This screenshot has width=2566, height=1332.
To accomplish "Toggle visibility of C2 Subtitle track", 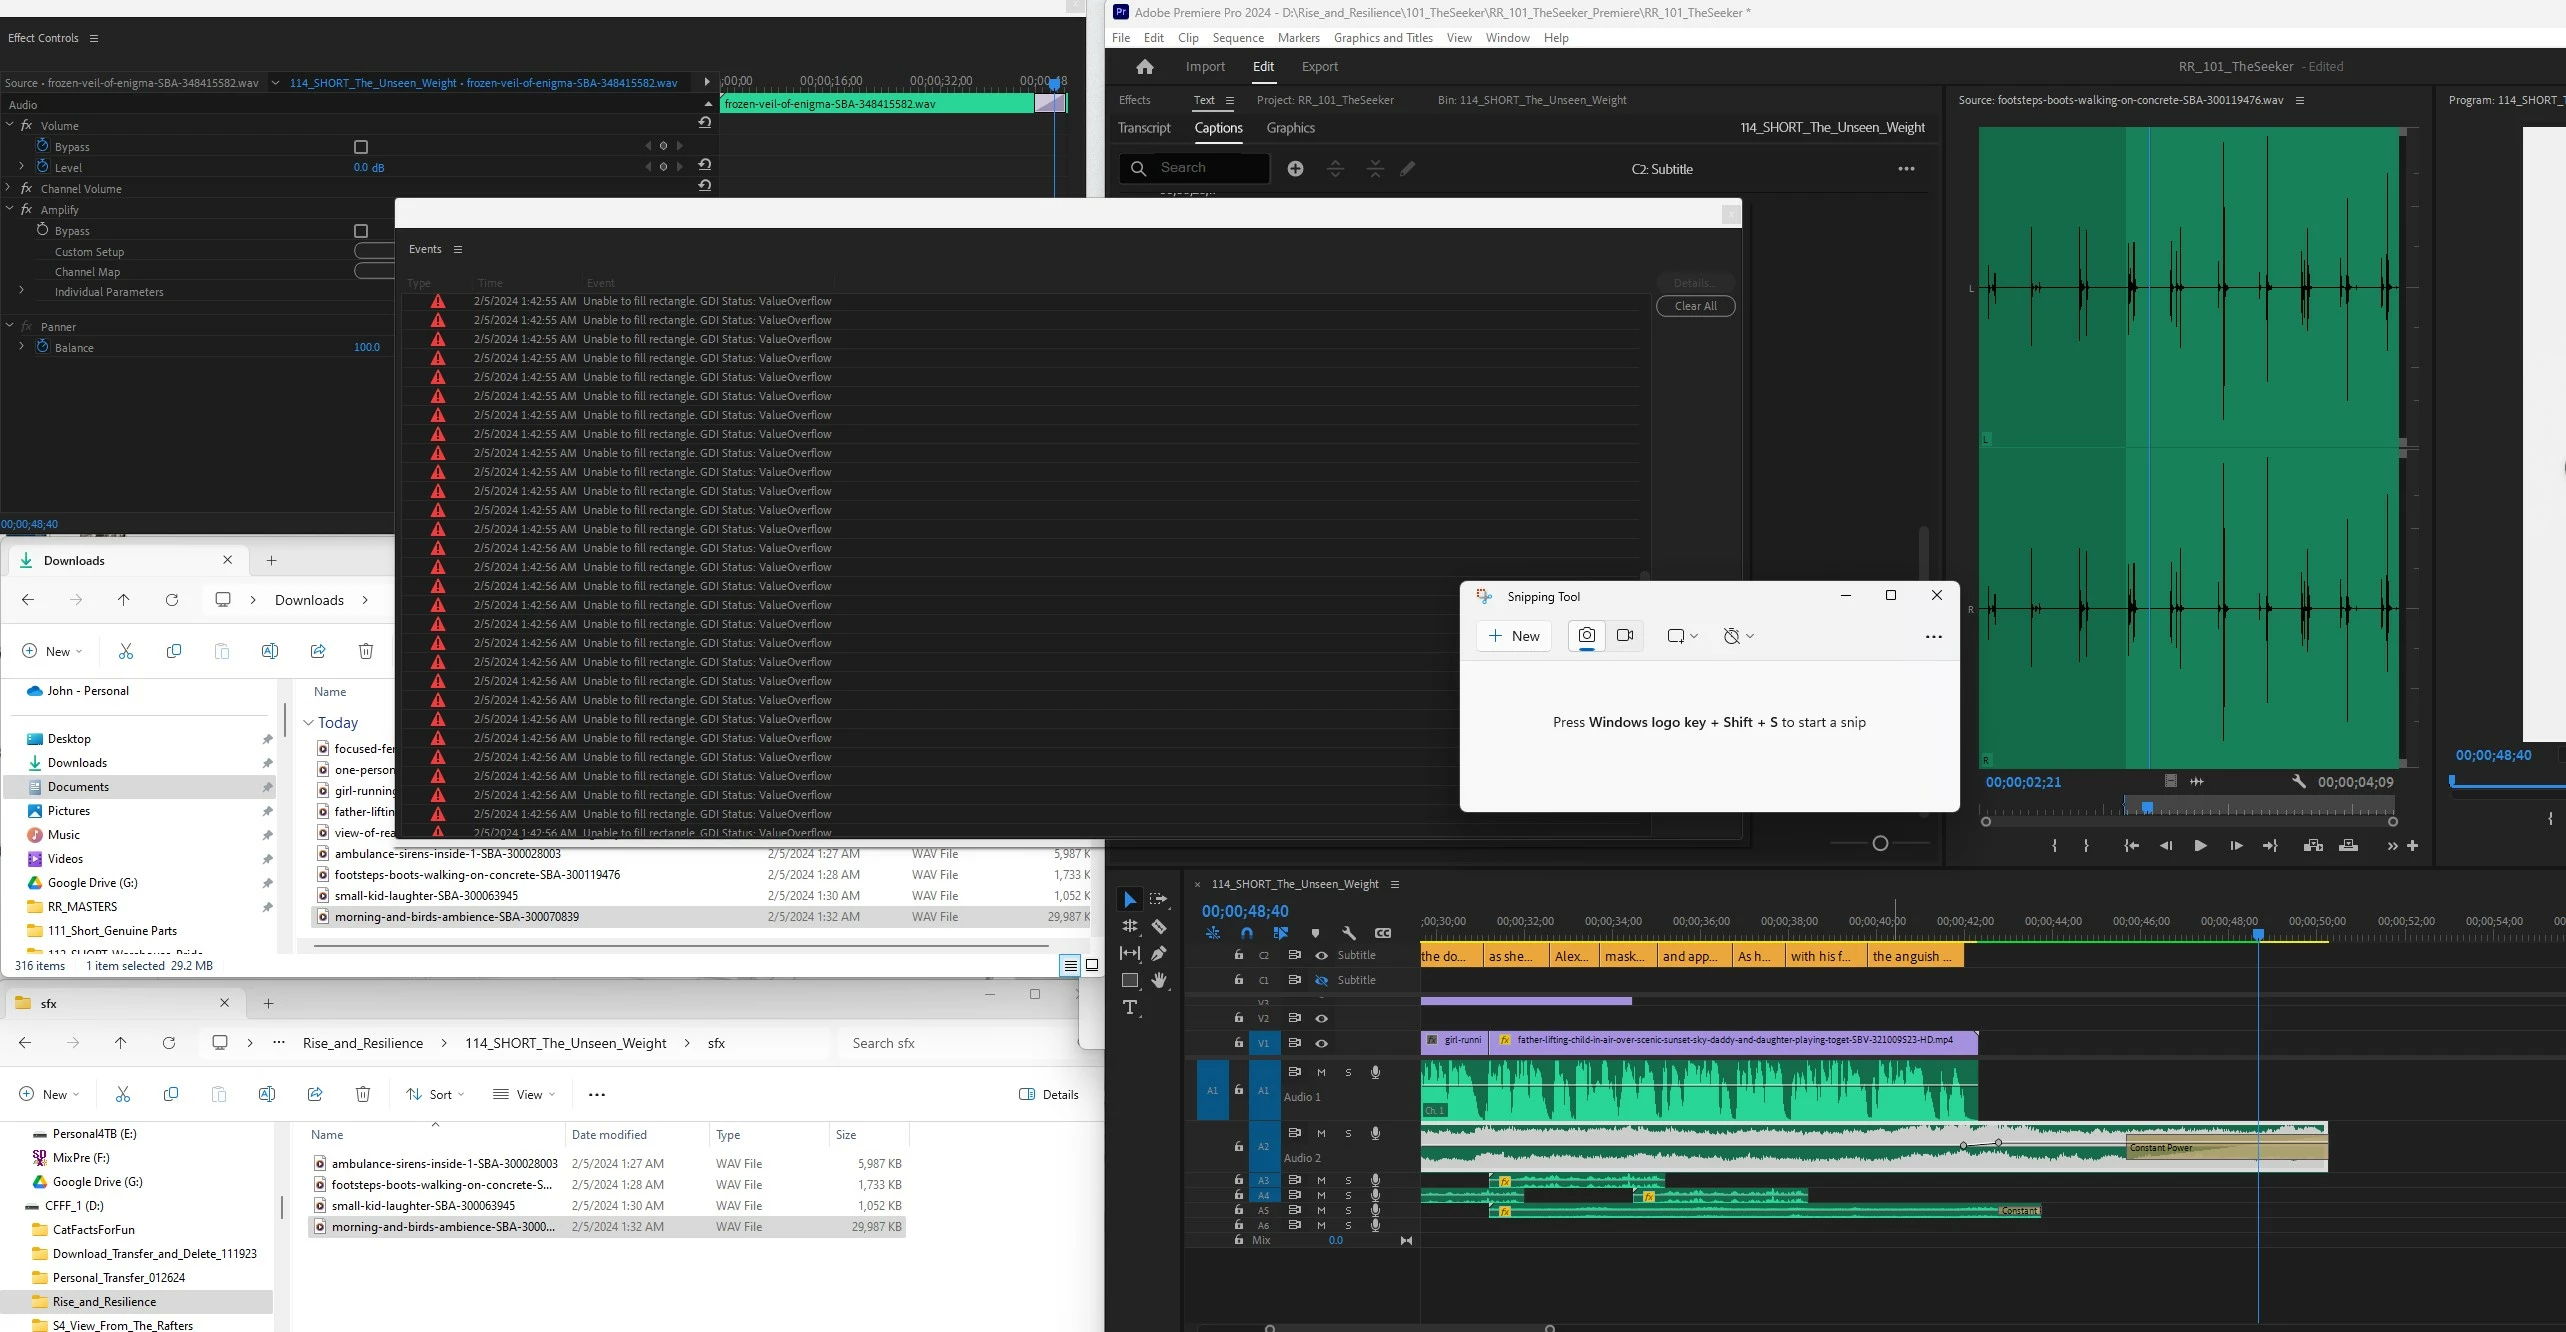I will (x=1321, y=955).
